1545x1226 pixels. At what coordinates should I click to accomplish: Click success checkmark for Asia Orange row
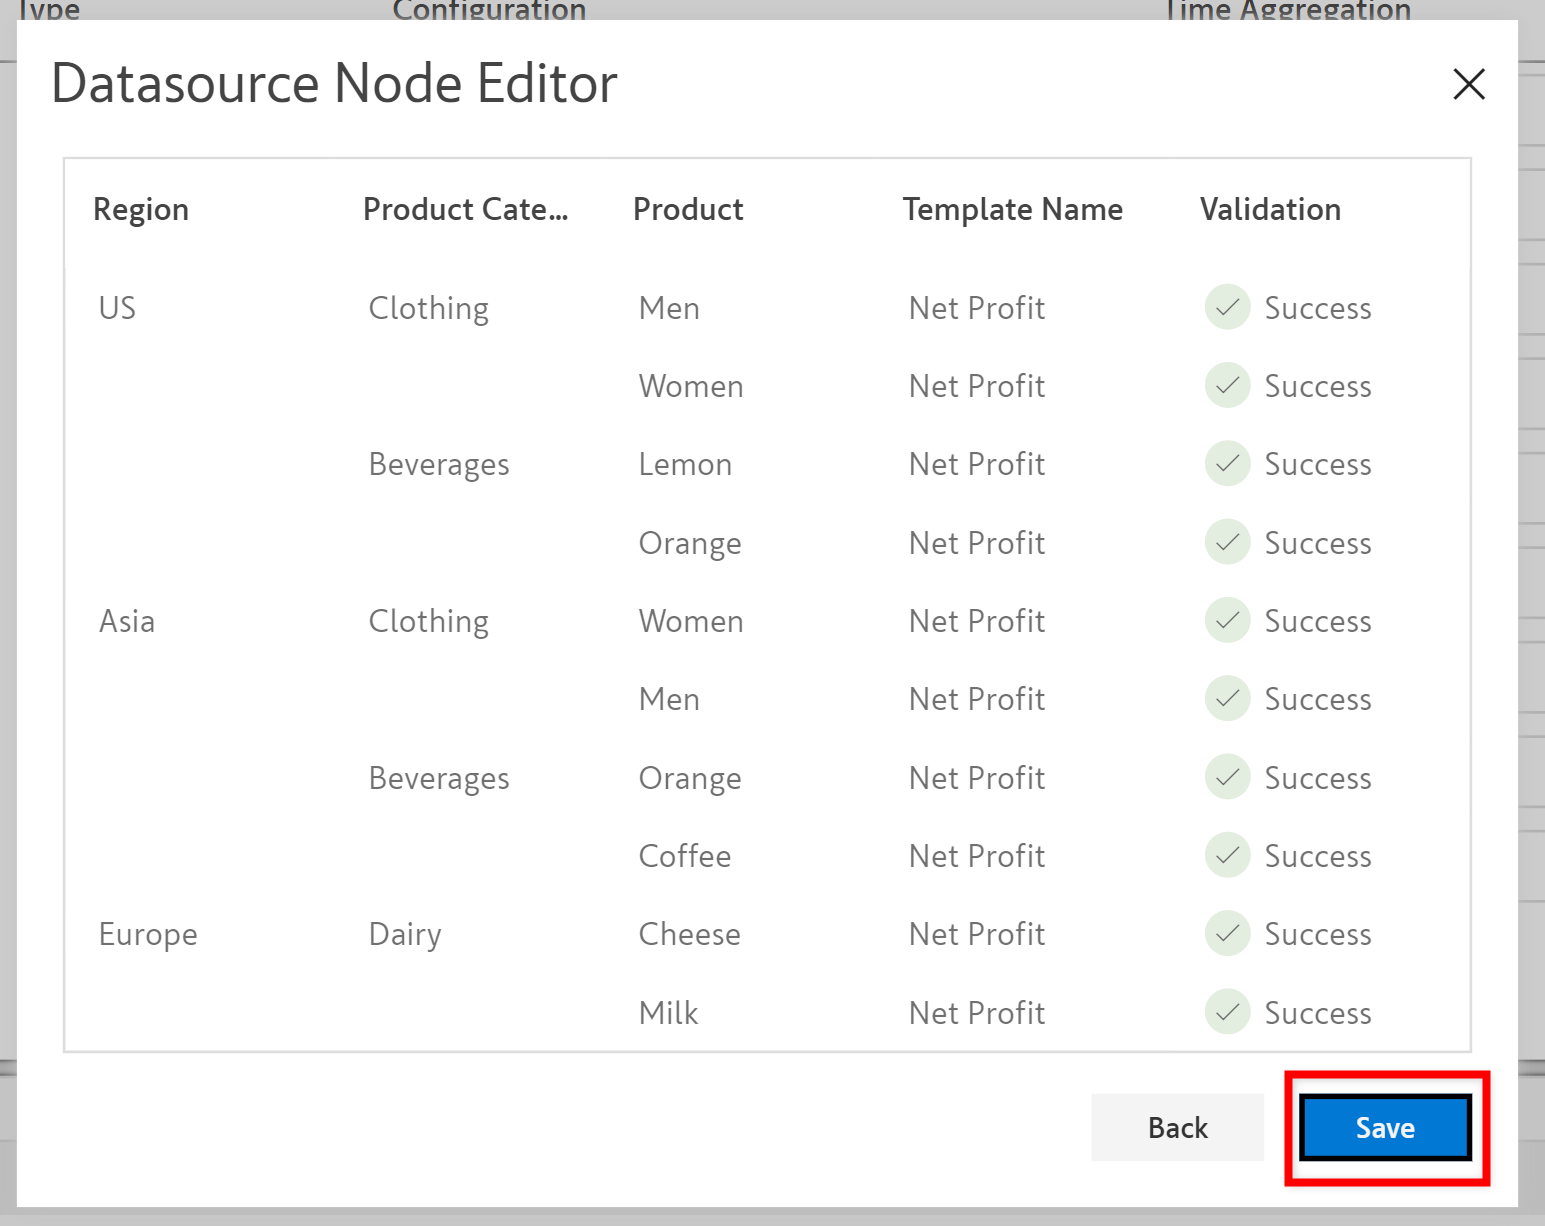click(x=1227, y=777)
